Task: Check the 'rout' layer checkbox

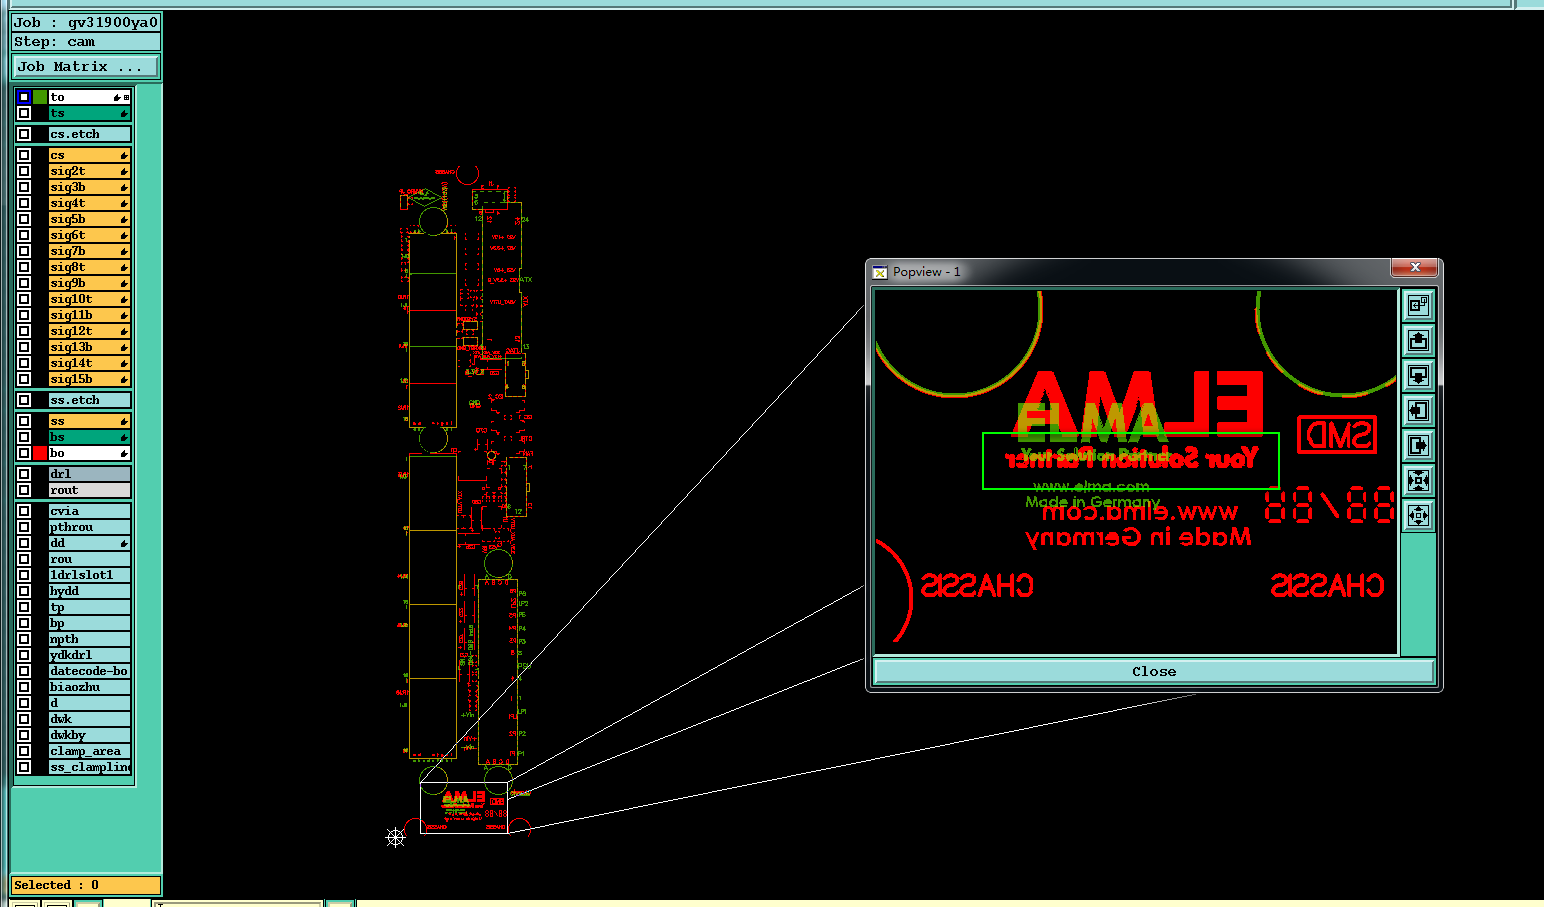Action: click(x=24, y=490)
